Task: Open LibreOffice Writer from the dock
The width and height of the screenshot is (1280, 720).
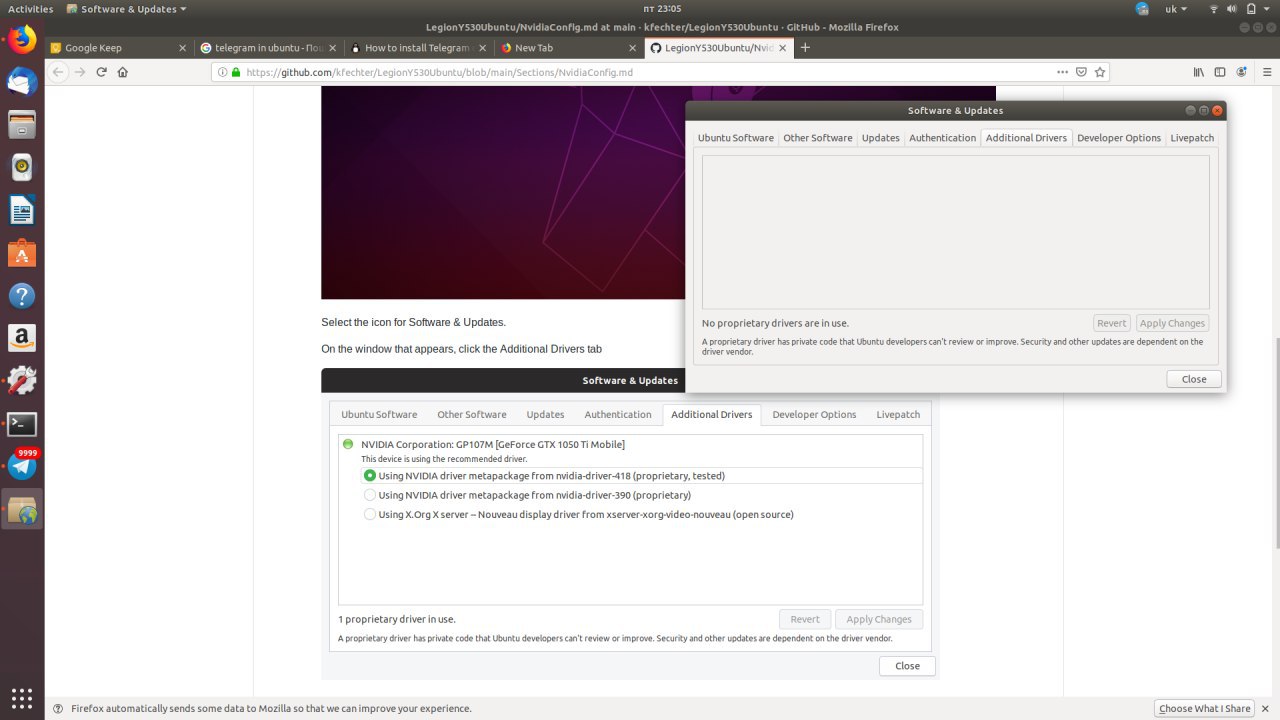Action: [x=22, y=211]
